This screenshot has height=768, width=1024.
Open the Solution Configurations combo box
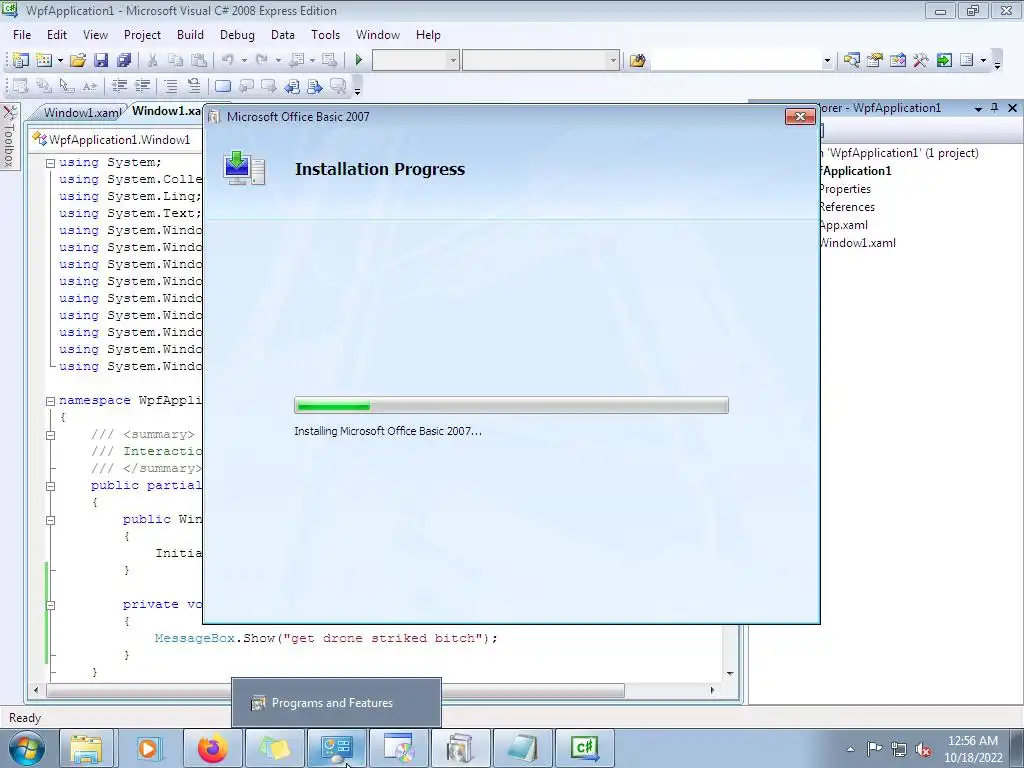click(x=415, y=61)
